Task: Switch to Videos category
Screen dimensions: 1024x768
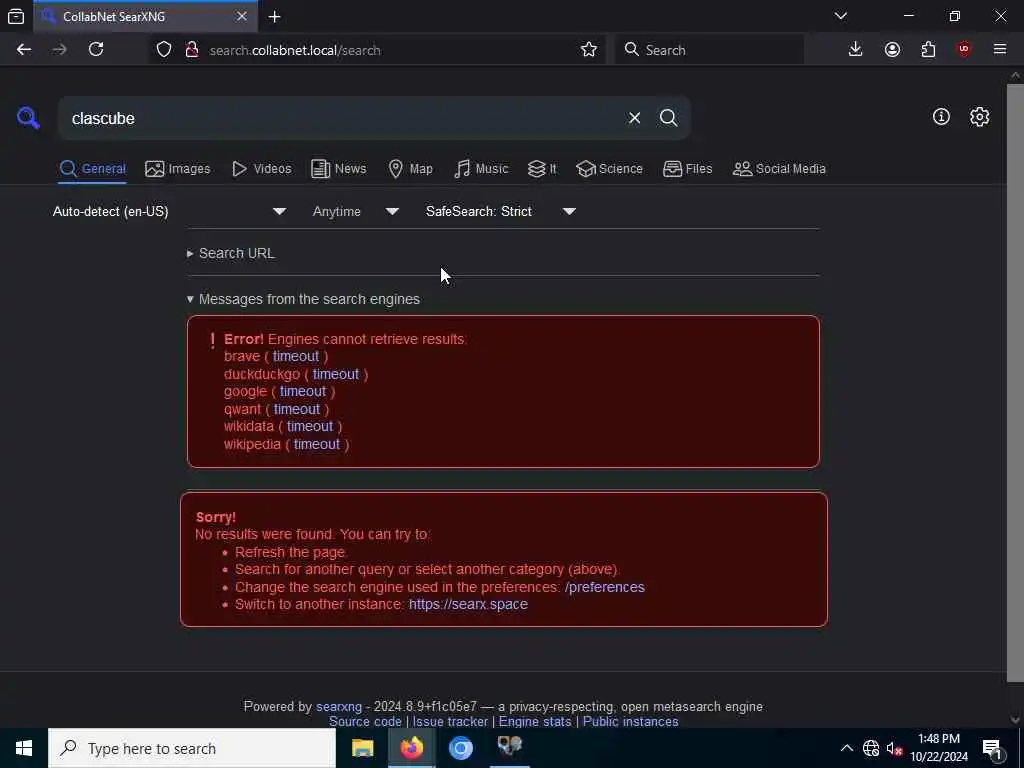Action: click(x=262, y=169)
